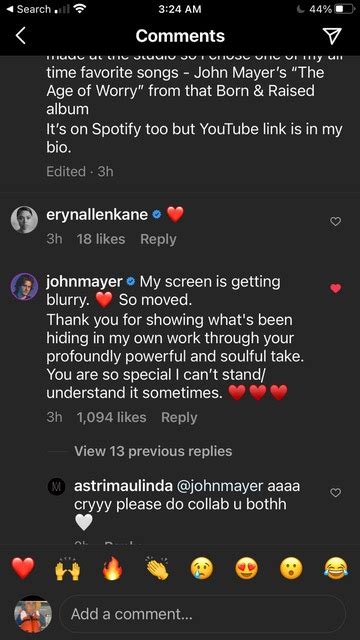The height and width of the screenshot is (640, 360).
Task: Insert the red heart emoji reaction
Action: point(23,568)
